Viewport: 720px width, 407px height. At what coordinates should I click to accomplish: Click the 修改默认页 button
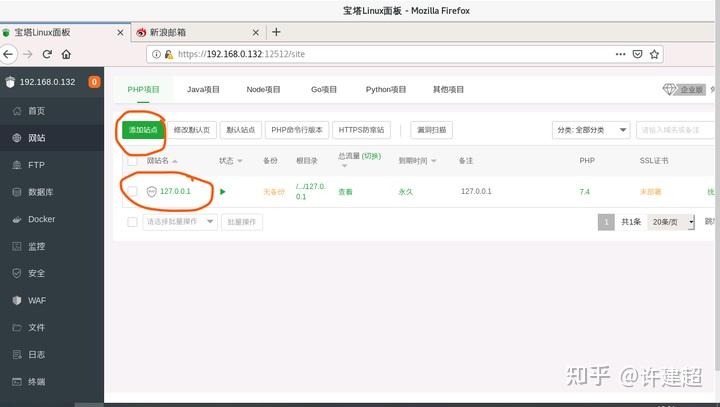click(192, 130)
